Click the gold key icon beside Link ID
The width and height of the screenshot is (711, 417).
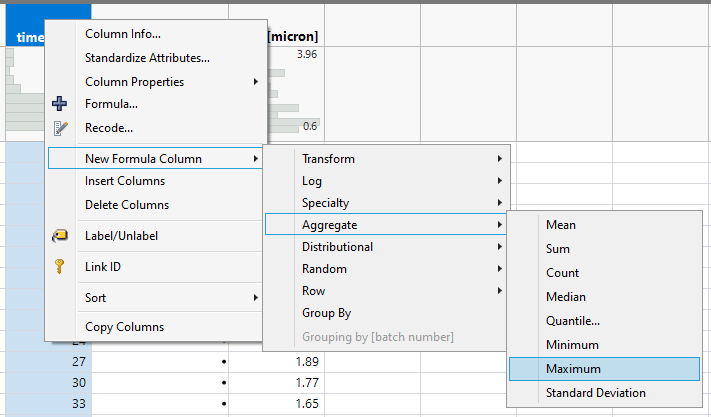tap(59, 267)
